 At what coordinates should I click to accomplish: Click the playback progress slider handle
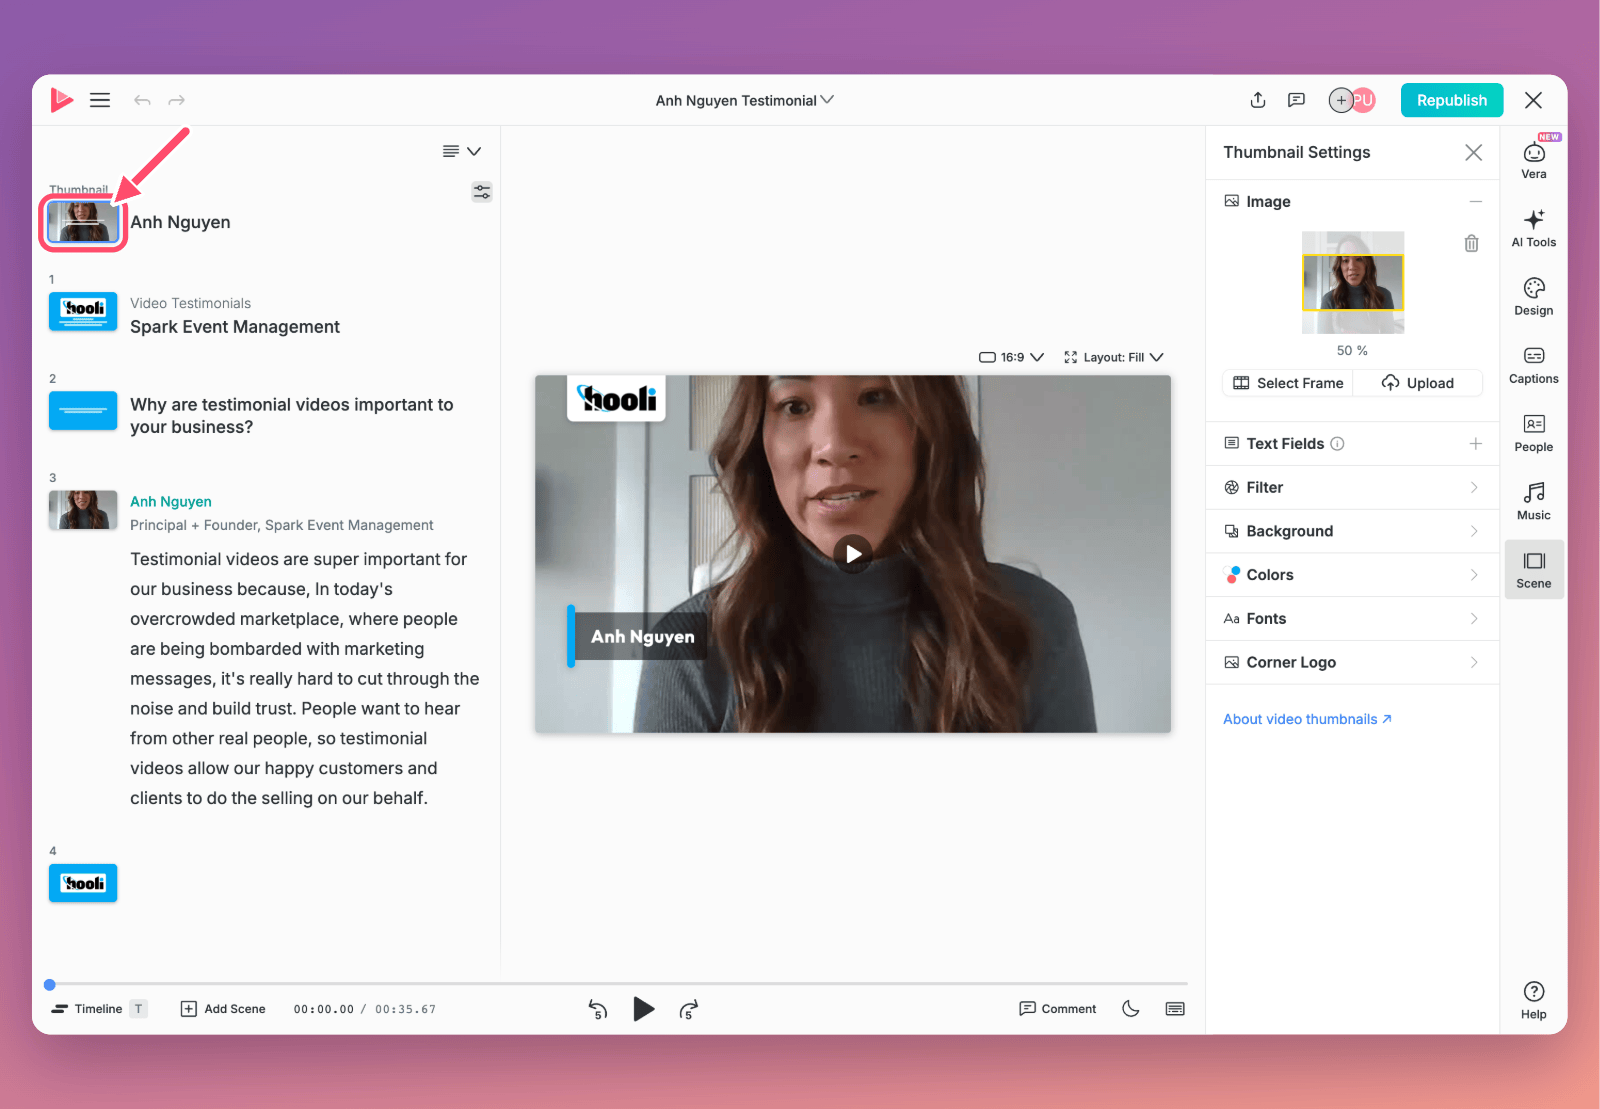click(50, 985)
